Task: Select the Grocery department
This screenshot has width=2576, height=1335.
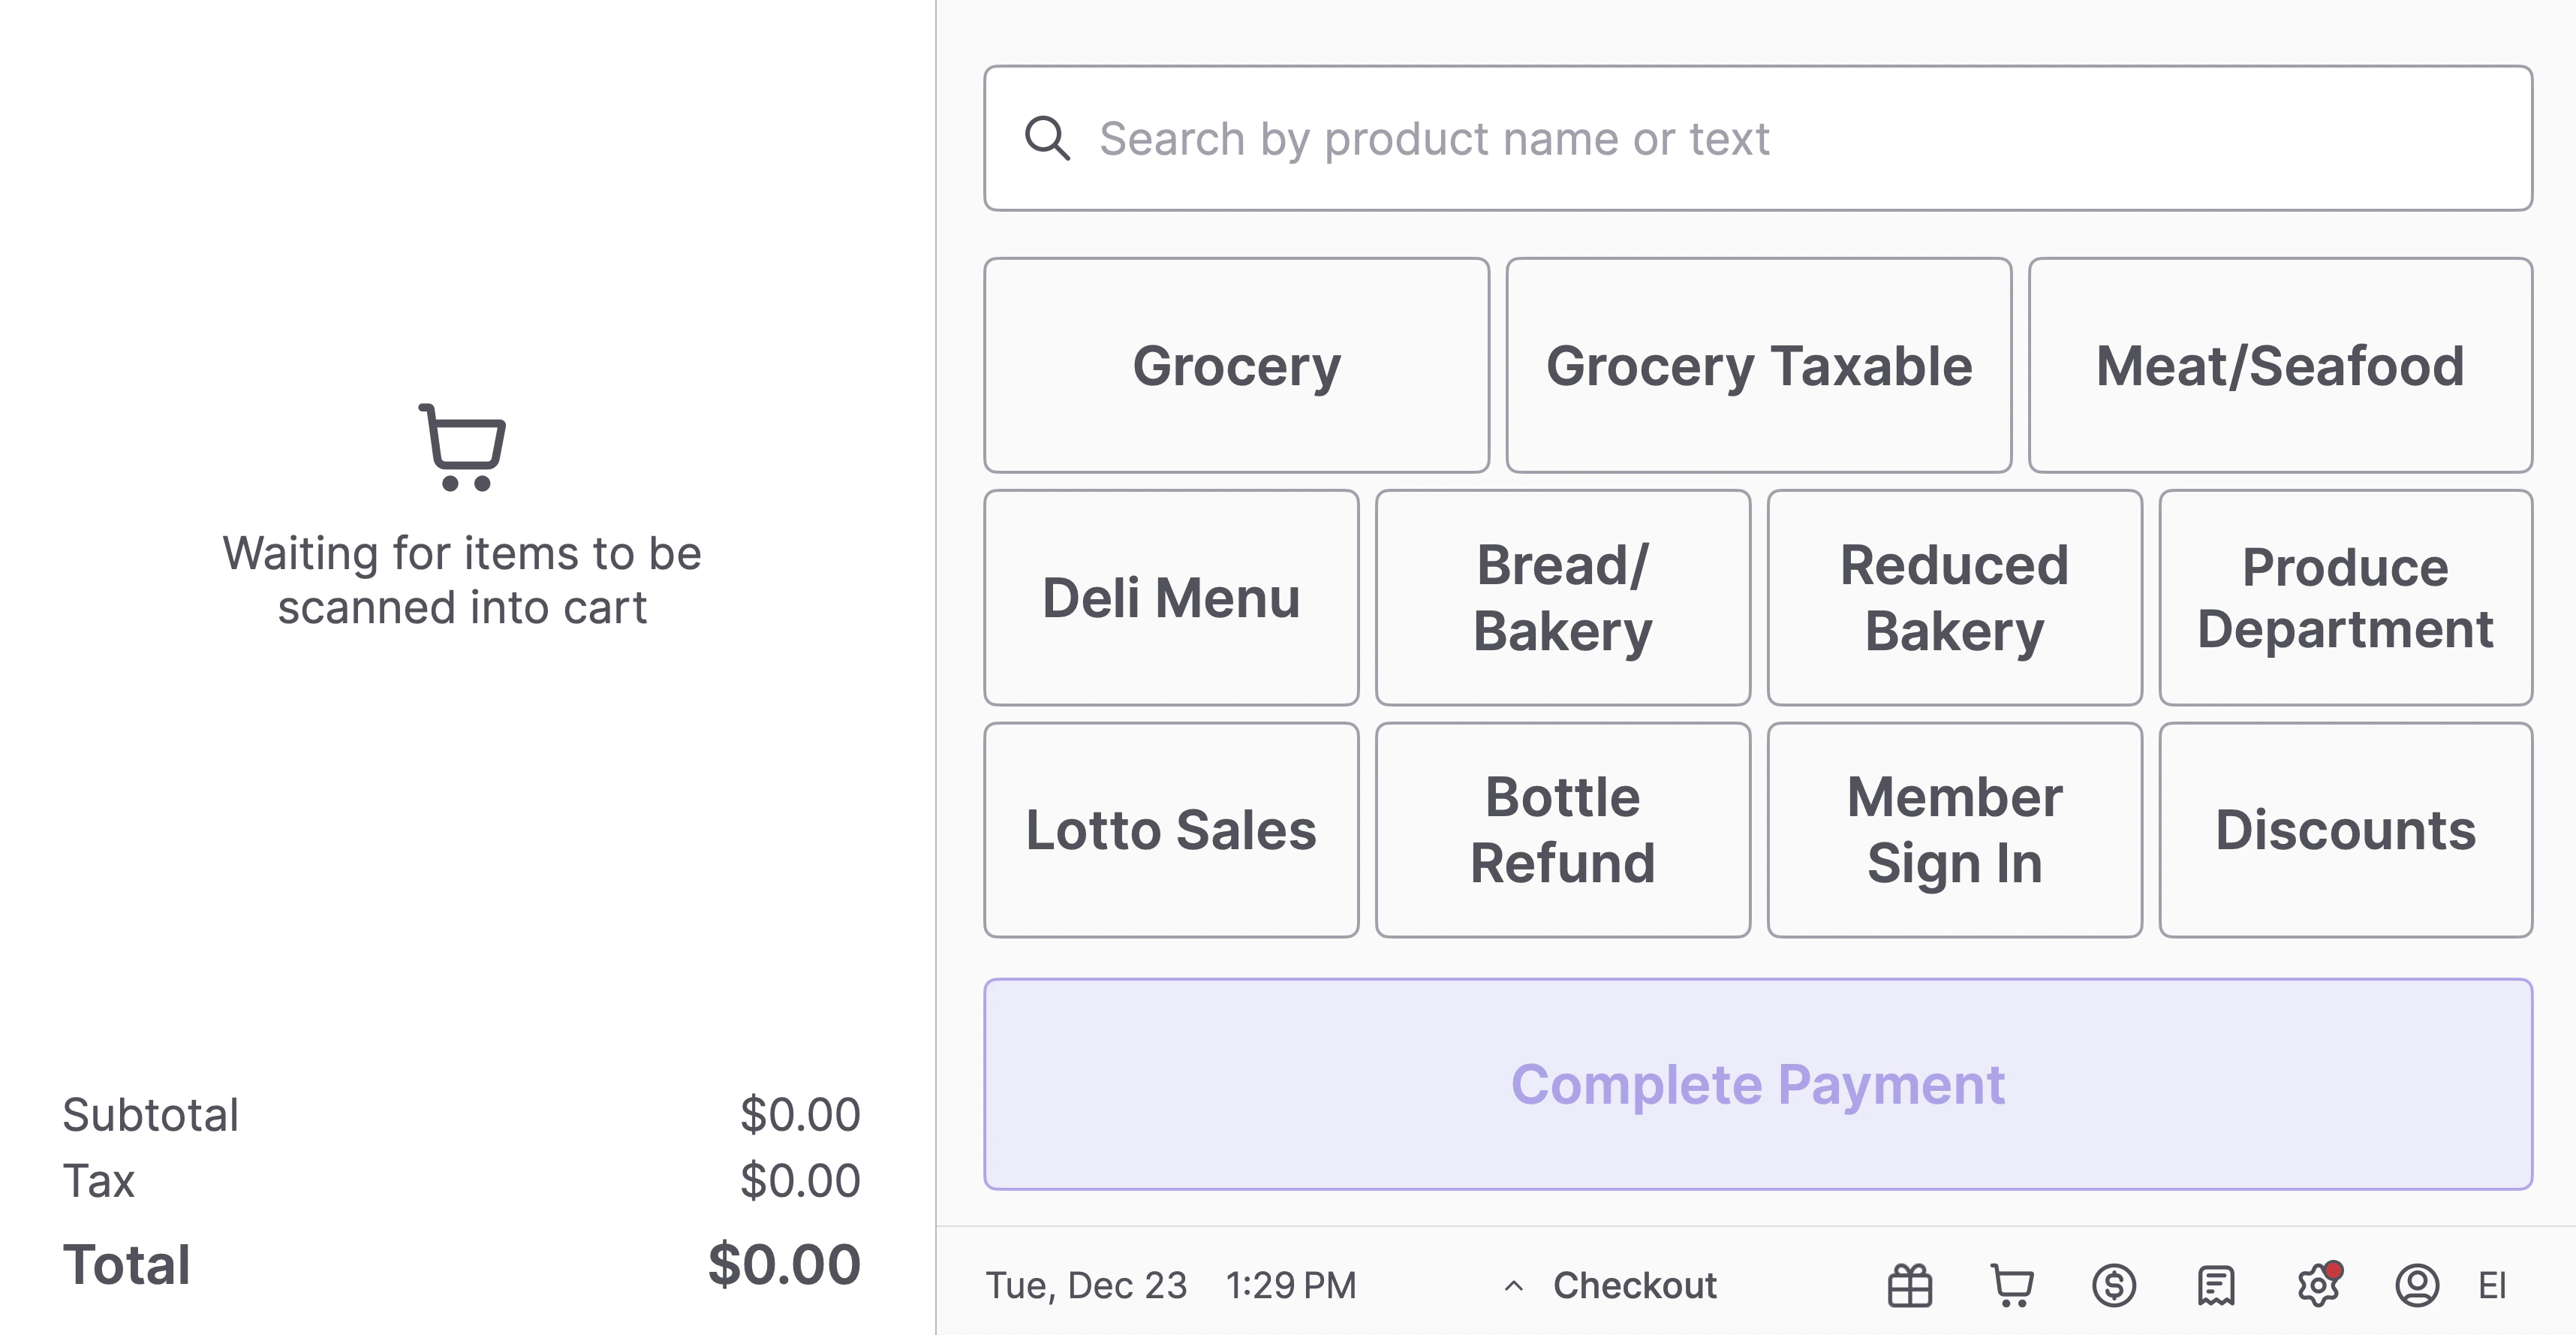Action: pyautogui.click(x=1236, y=365)
